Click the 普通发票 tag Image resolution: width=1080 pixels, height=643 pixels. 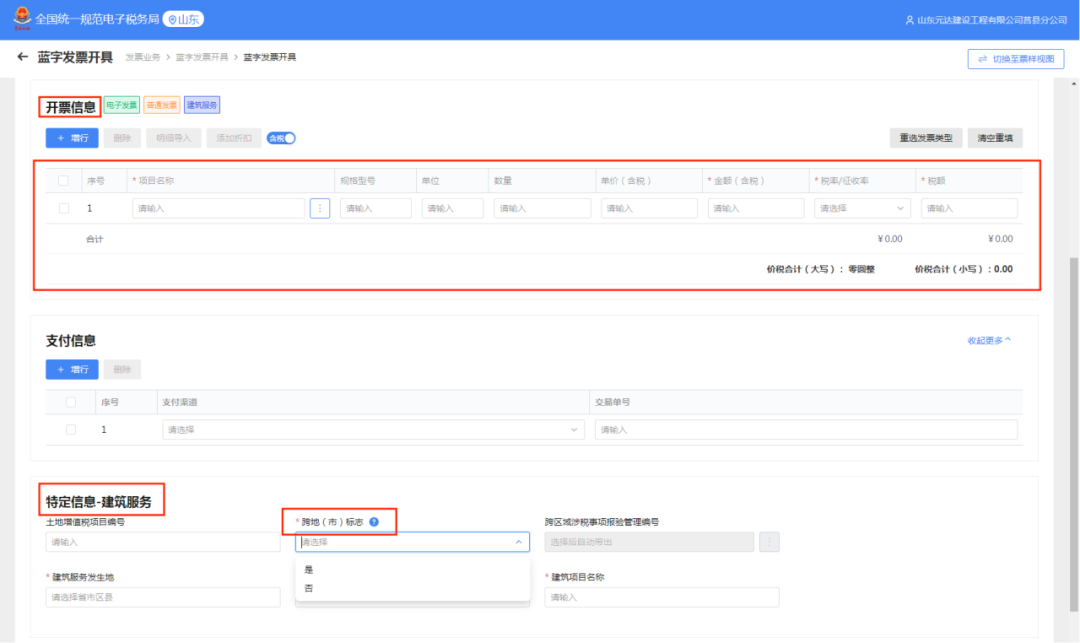(162, 105)
